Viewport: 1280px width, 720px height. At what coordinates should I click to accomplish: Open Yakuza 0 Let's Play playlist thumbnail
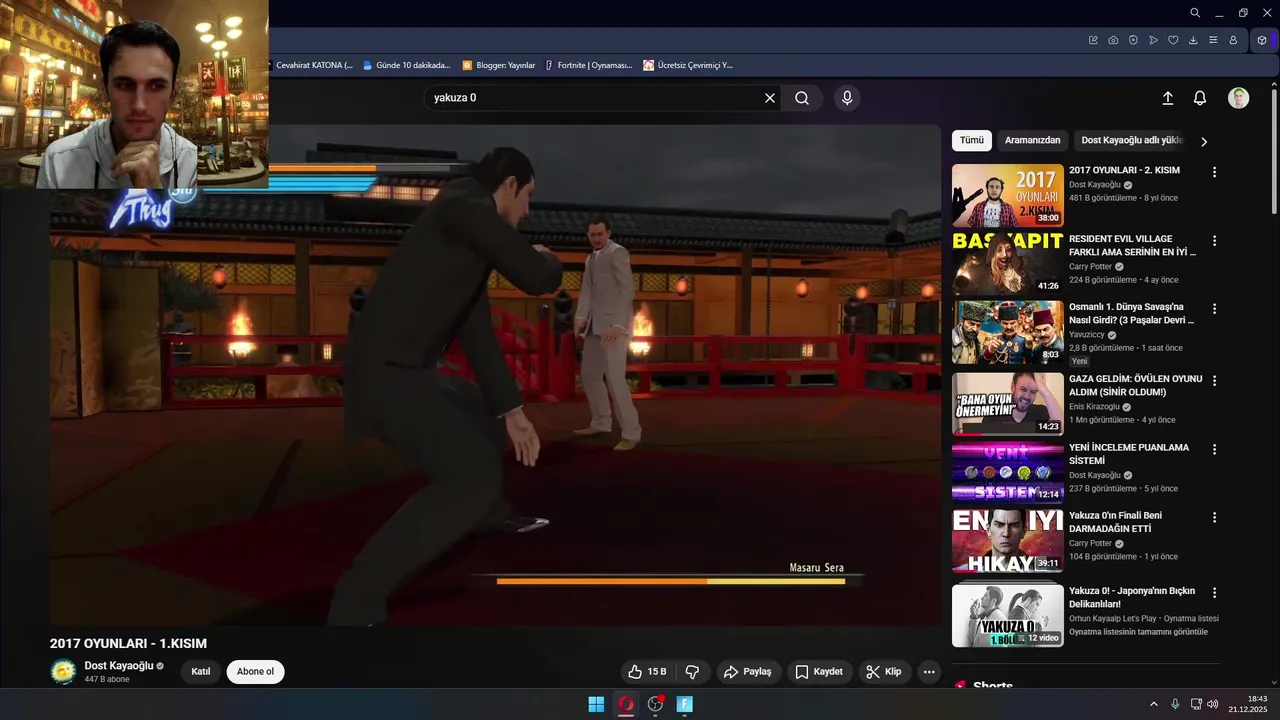coord(1008,615)
